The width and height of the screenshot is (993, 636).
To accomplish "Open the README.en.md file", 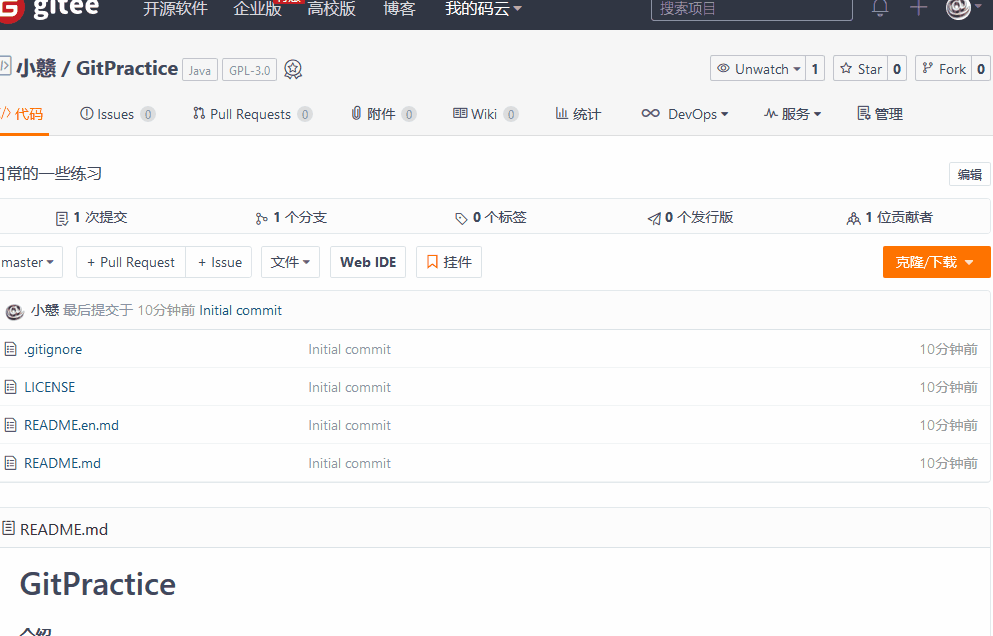I will 71,425.
